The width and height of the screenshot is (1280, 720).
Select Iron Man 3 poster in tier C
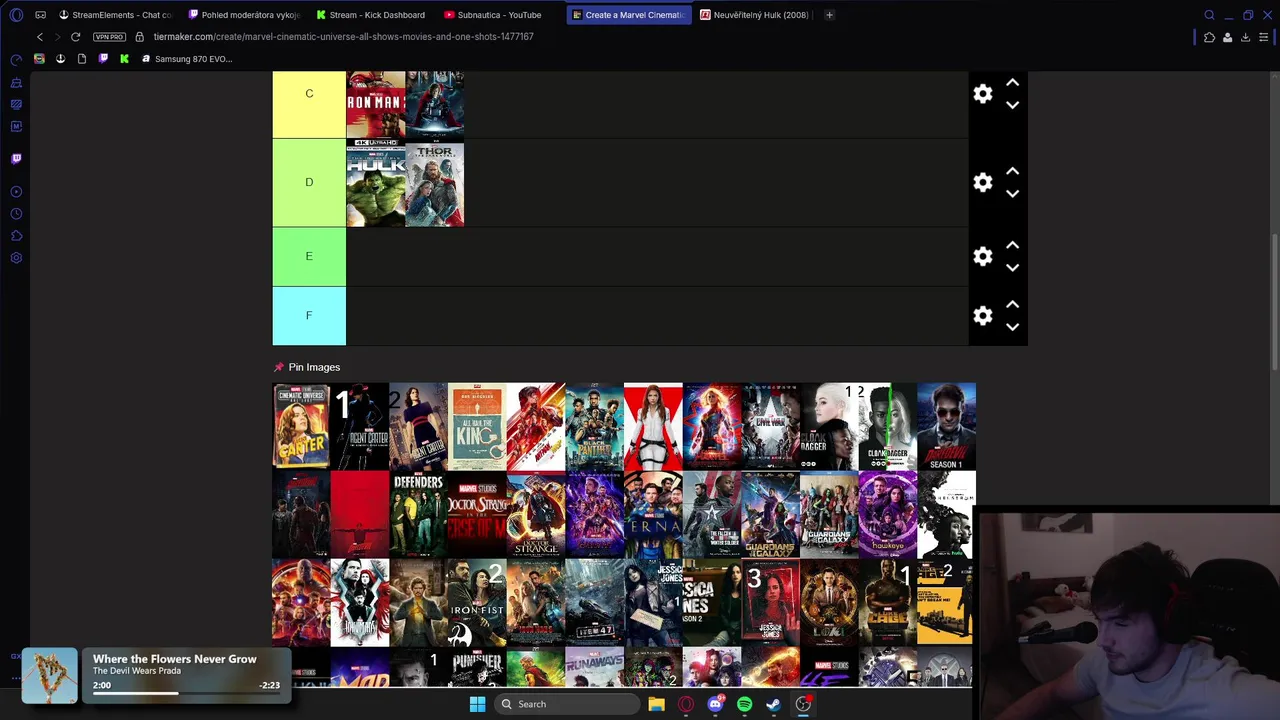[x=376, y=104]
